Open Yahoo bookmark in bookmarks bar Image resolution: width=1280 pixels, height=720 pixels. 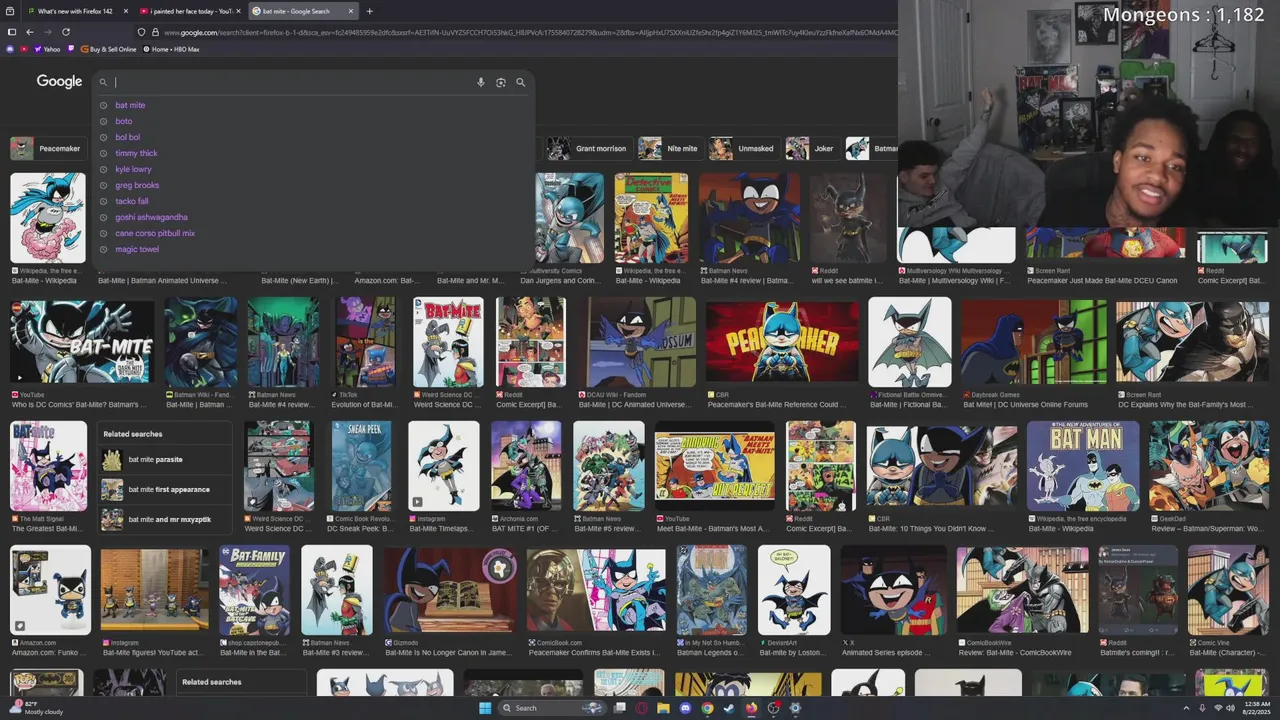pyautogui.click(x=46, y=49)
